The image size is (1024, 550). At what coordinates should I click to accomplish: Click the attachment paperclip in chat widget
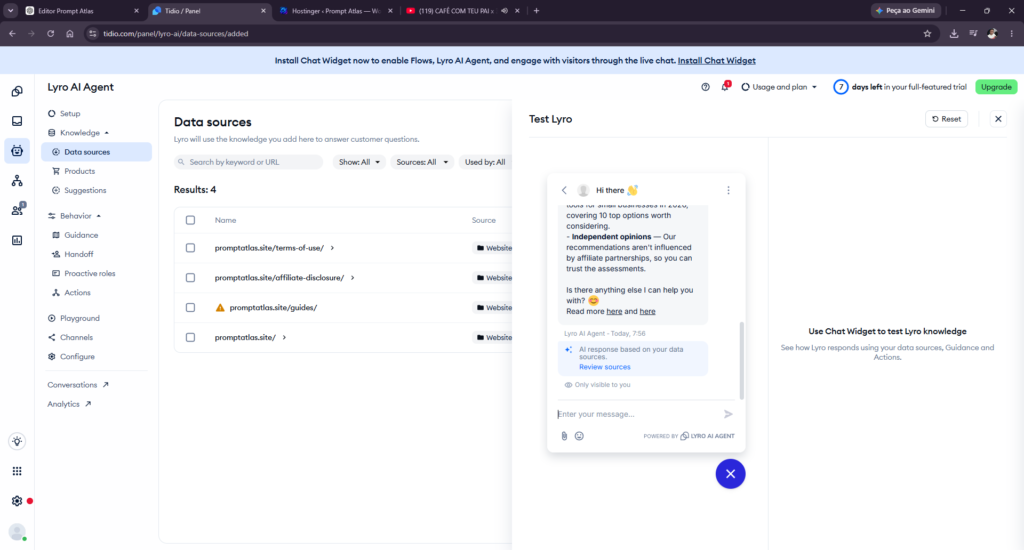point(564,436)
